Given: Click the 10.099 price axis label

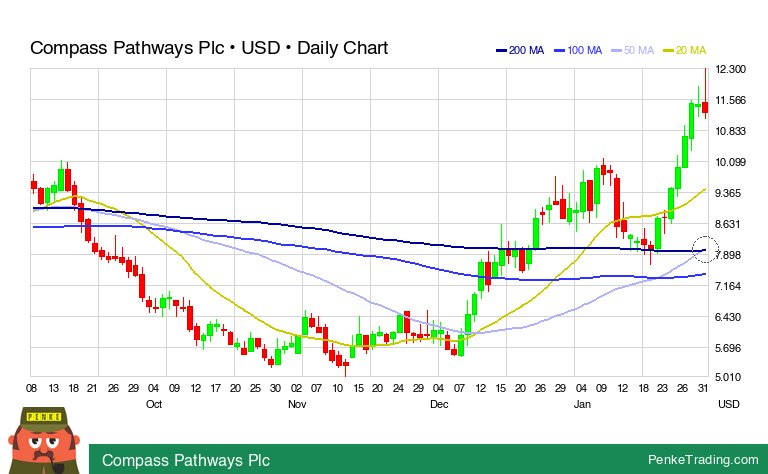Looking at the screenshot, I should pyautogui.click(x=730, y=162).
